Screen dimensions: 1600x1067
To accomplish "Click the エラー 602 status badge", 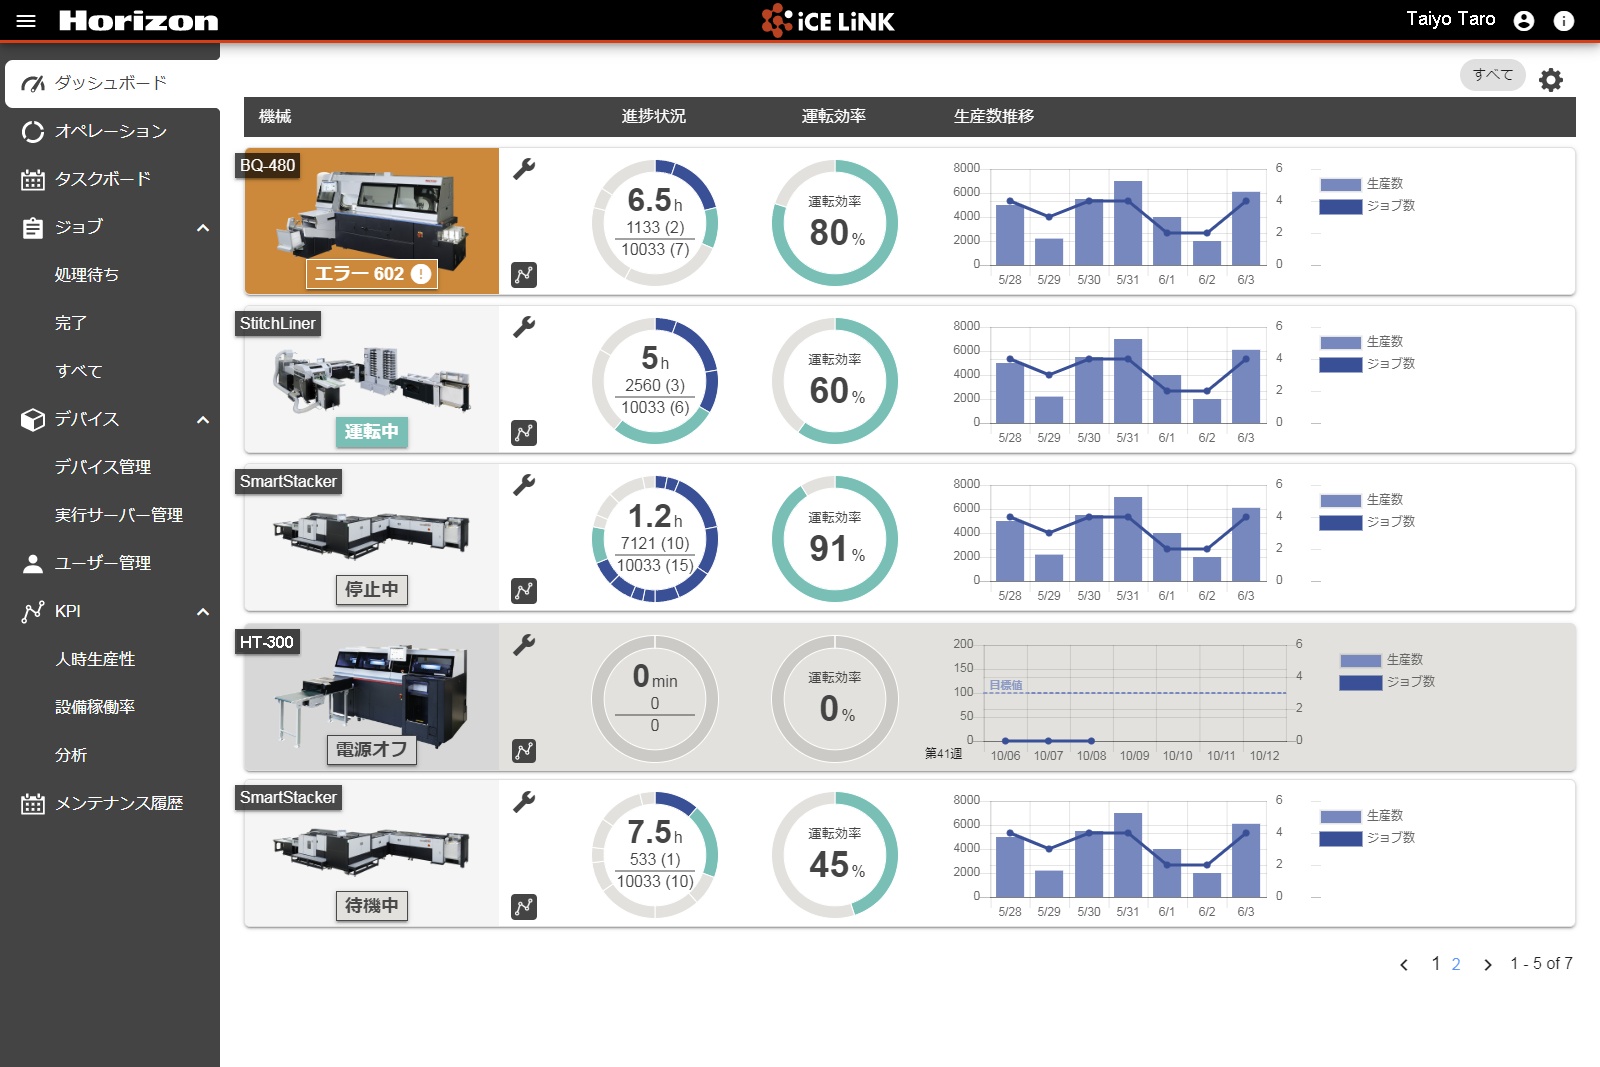I will pyautogui.click(x=371, y=274).
